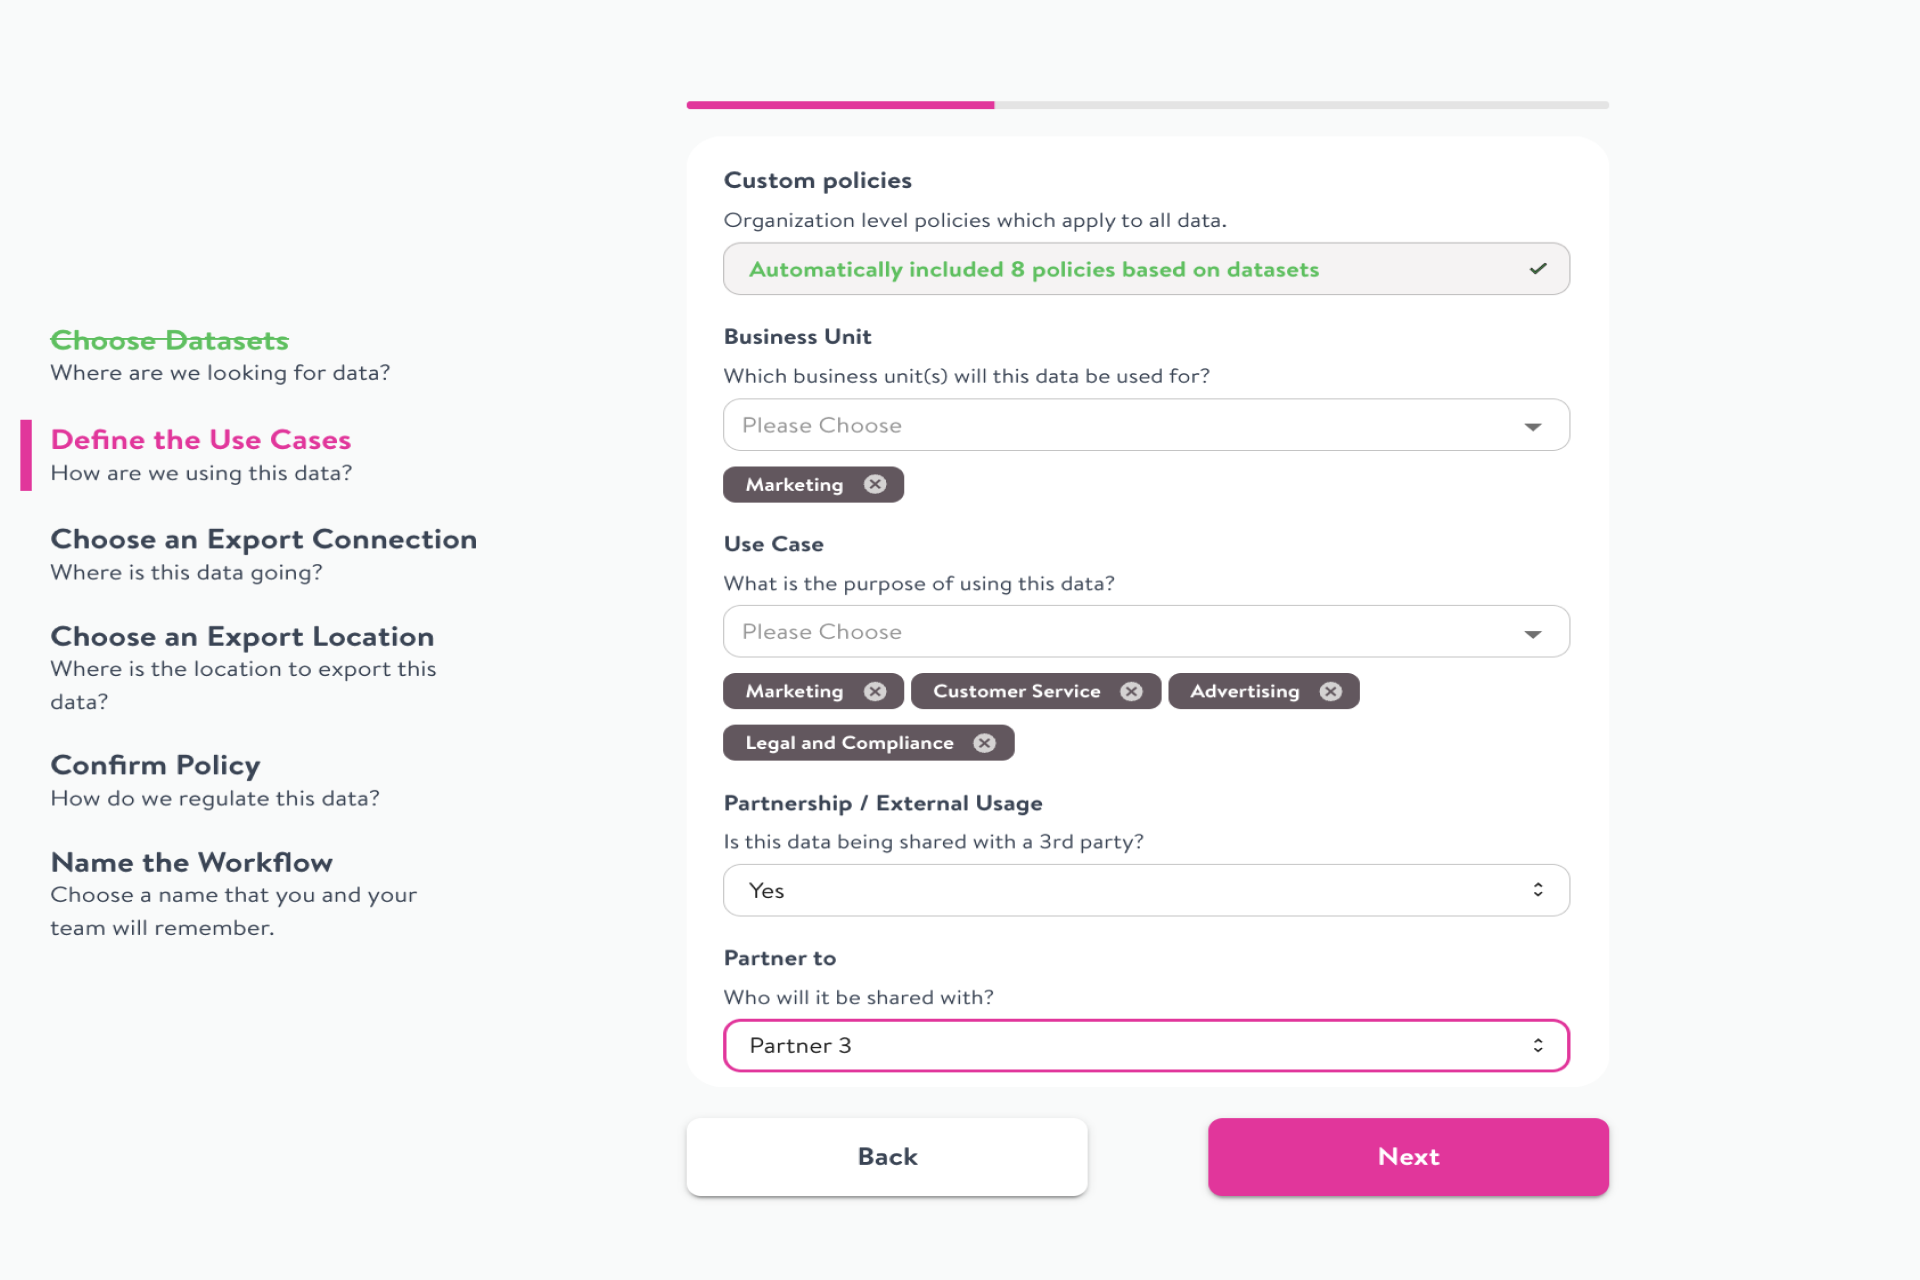Change the 3rd party sharing Yes selector
The width and height of the screenshot is (1920, 1280).
(1146, 891)
